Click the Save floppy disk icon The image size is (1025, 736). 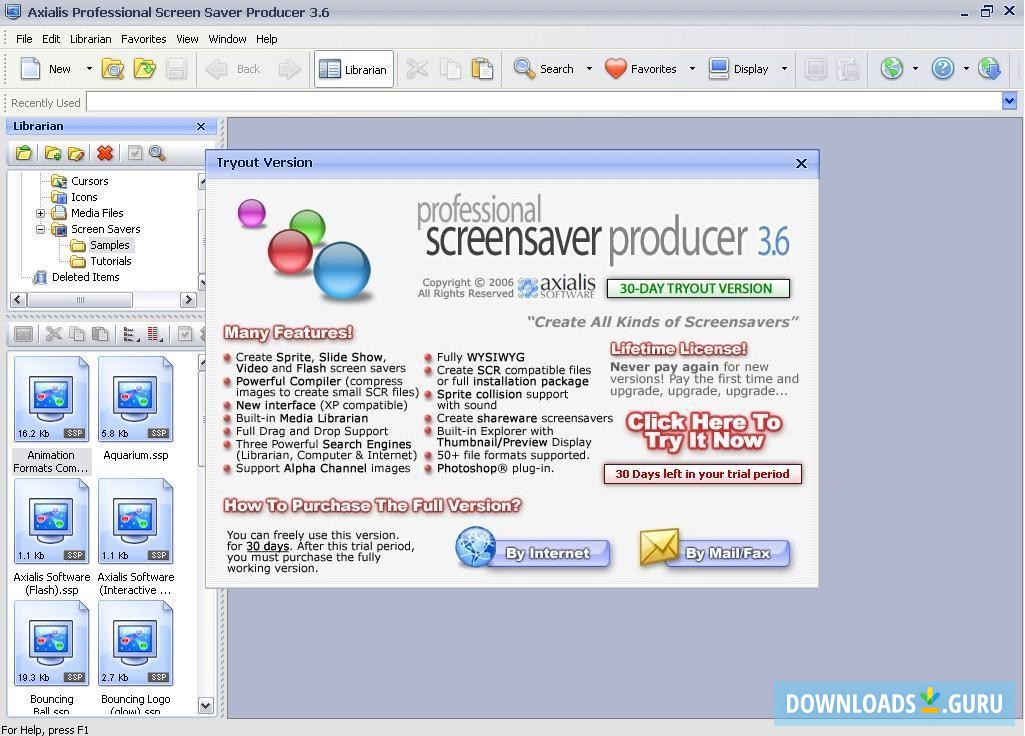tap(176, 69)
